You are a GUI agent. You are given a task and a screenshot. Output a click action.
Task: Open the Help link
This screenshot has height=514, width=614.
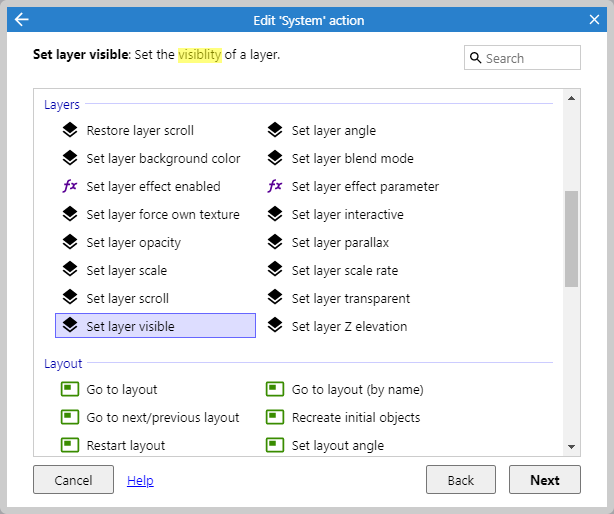pyautogui.click(x=140, y=480)
